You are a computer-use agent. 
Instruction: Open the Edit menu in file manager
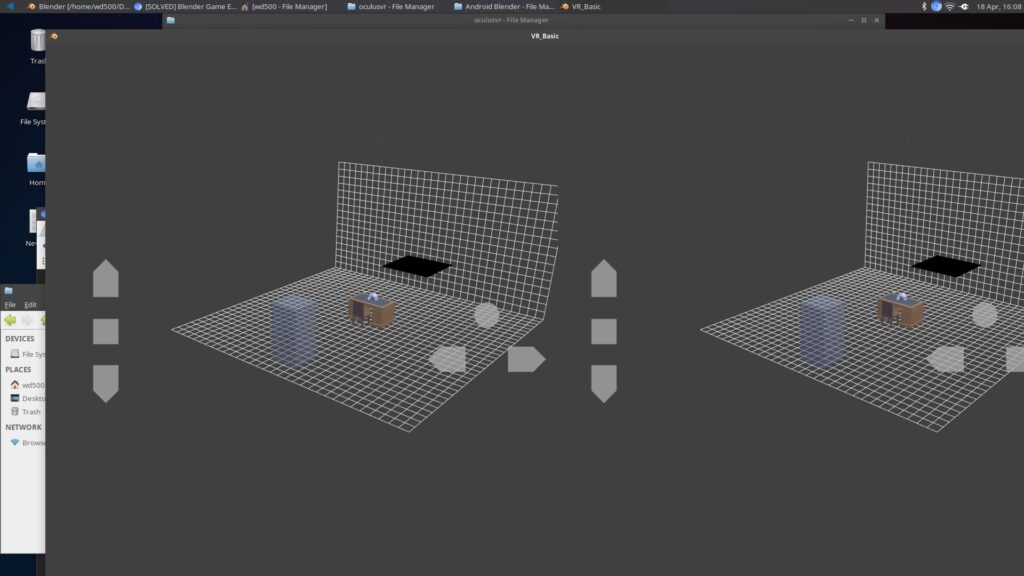(x=31, y=305)
